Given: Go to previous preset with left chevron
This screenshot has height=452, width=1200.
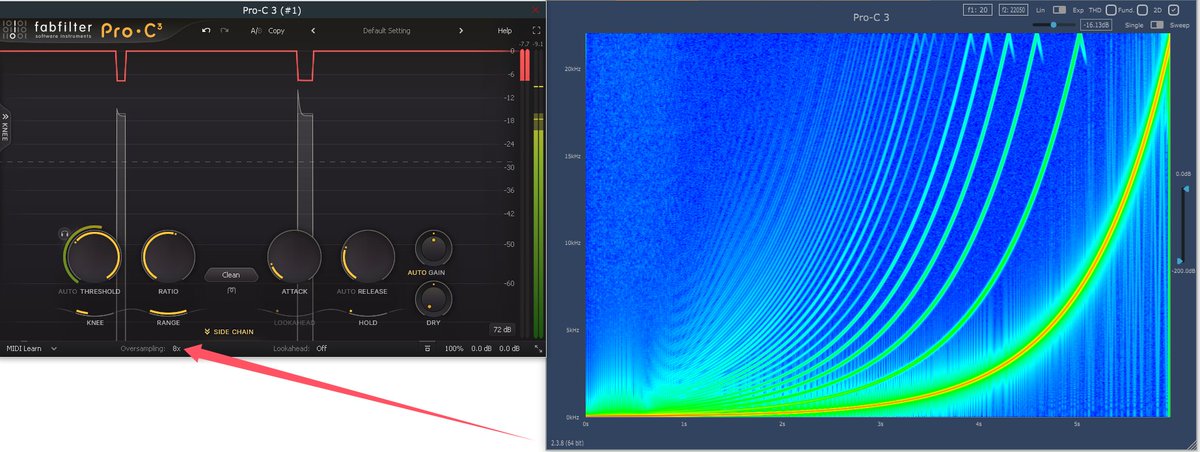Looking at the screenshot, I should point(313,31).
